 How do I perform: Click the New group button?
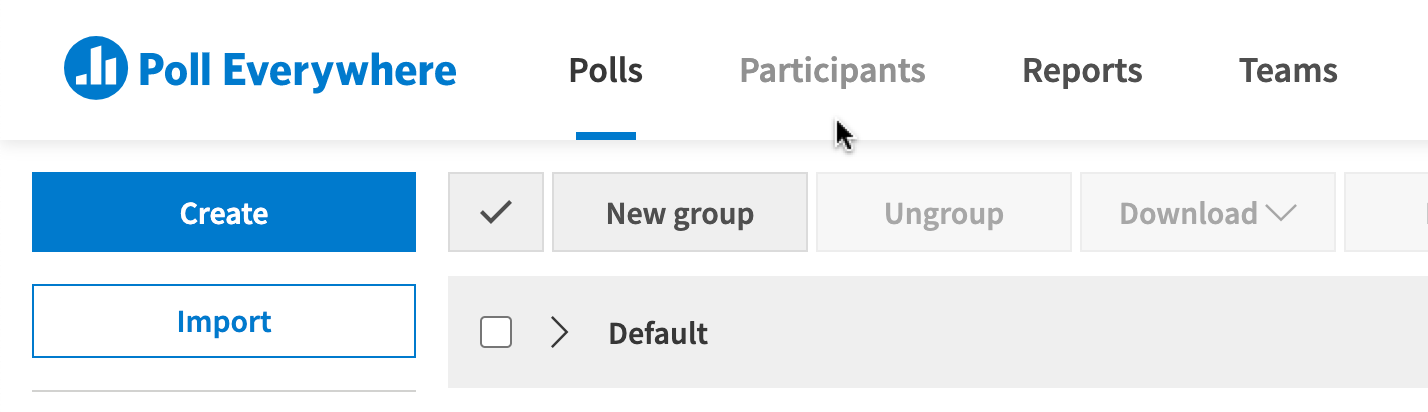680,212
